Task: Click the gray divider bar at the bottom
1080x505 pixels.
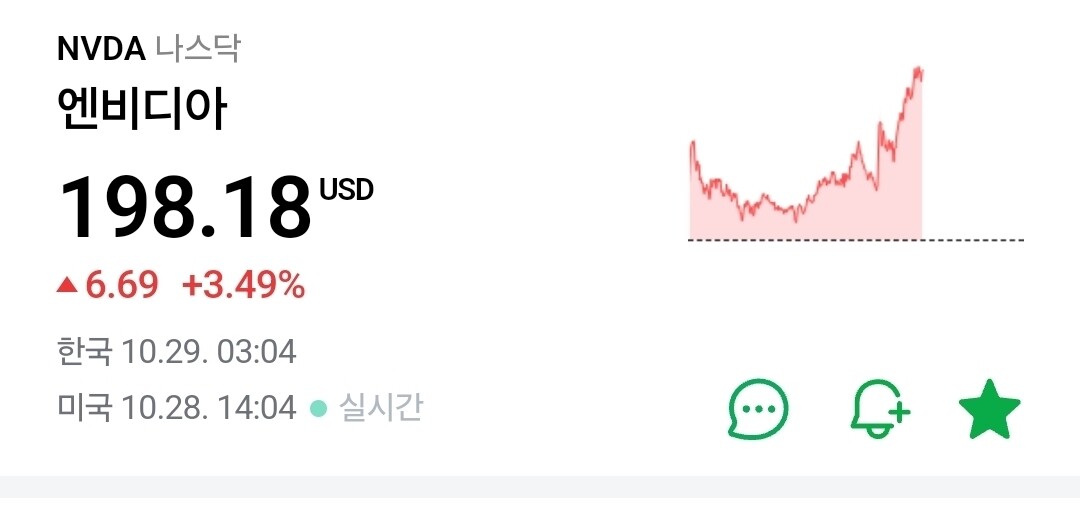Action: pyautogui.click(x=540, y=487)
